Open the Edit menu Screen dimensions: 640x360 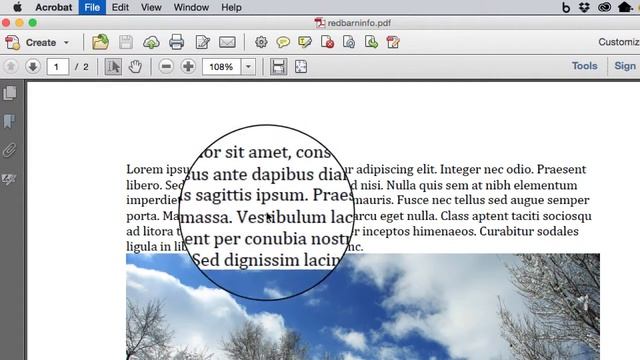pos(120,7)
